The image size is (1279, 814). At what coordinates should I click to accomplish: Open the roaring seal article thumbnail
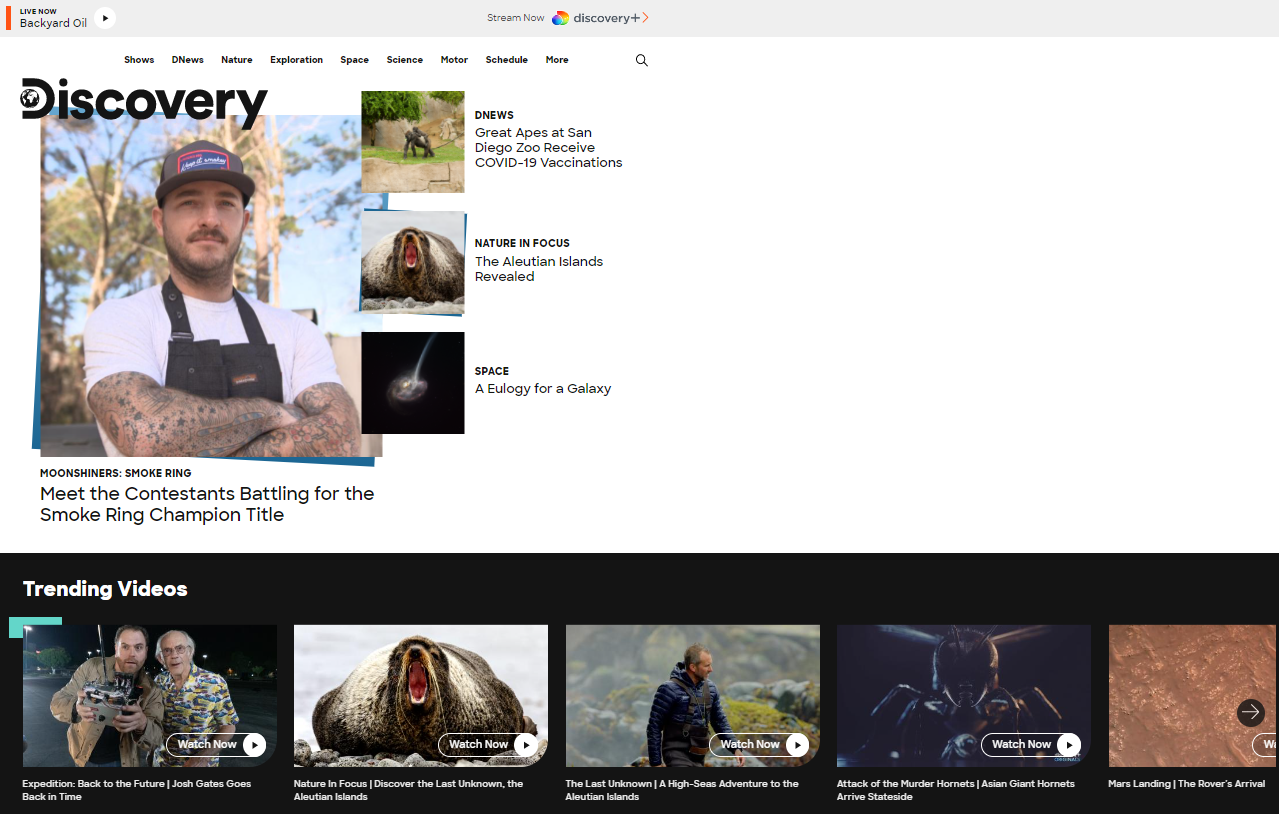[x=413, y=262]
